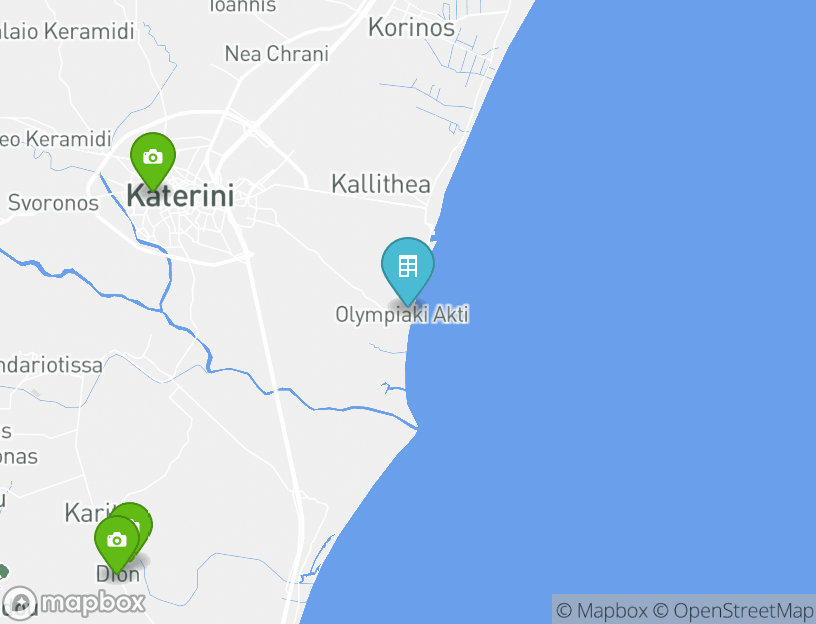Screen dimensions: 816x624
Task: Click the Nea Chrani village label
Action: click(x=277, y=54)
